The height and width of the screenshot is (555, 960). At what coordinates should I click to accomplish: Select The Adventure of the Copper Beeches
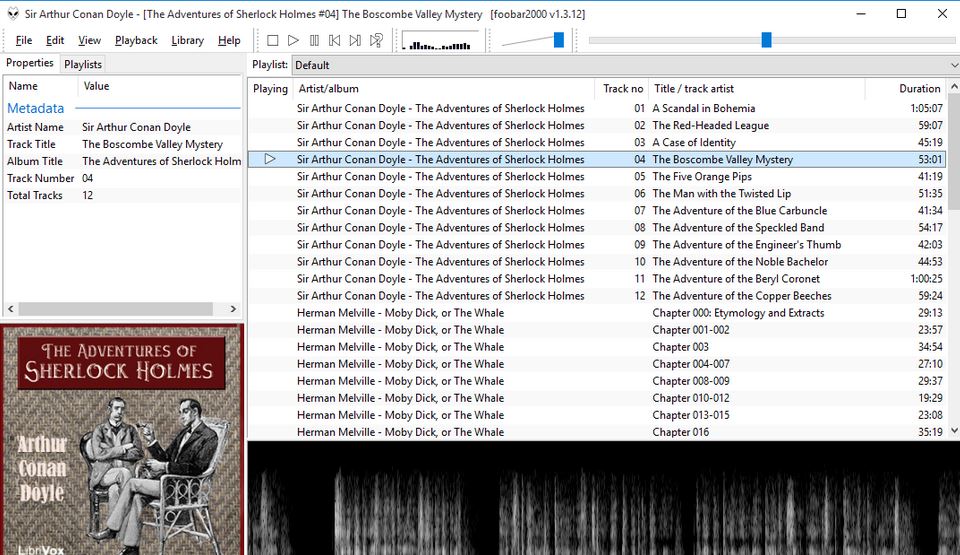tap(597, 296)
